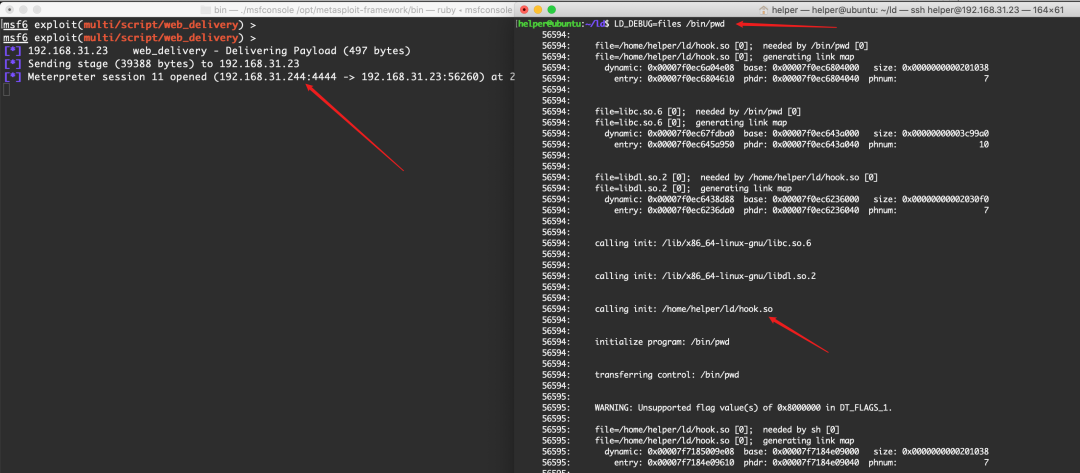The height and width of the screenshot is (473, 1080).
Task: Click 'transferring control: /bin/pwd' line
Action: [665, 375]
